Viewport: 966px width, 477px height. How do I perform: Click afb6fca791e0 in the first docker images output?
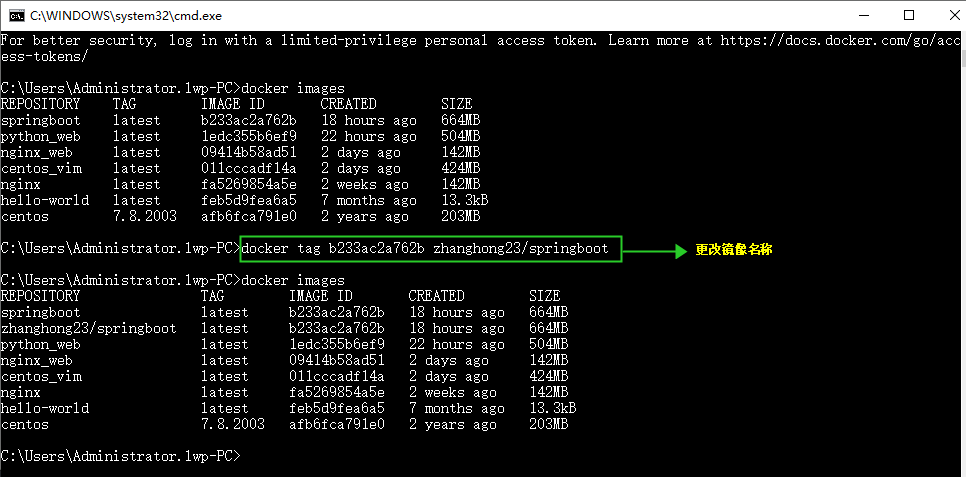(248, 217)
